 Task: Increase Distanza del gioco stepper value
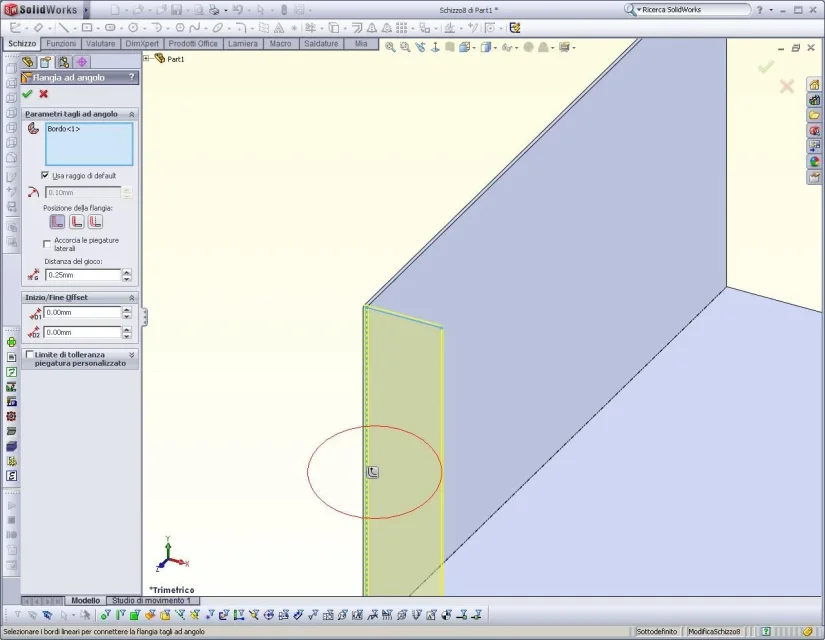(x=126, y=272)
